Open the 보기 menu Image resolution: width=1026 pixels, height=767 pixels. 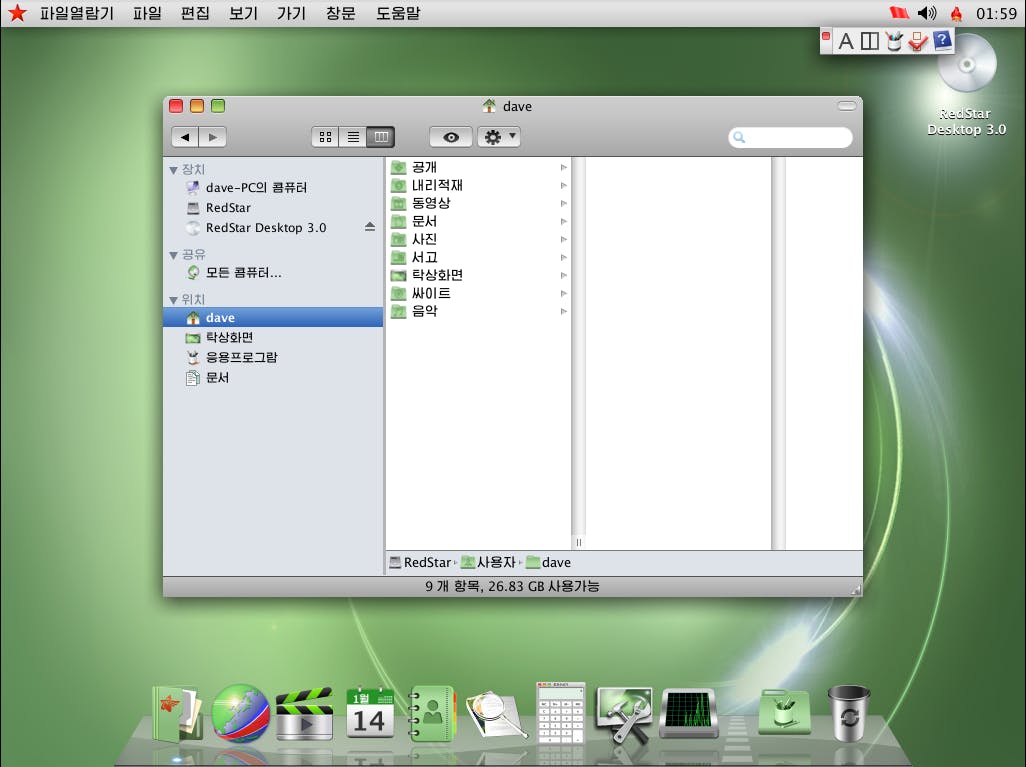(243, 13)
